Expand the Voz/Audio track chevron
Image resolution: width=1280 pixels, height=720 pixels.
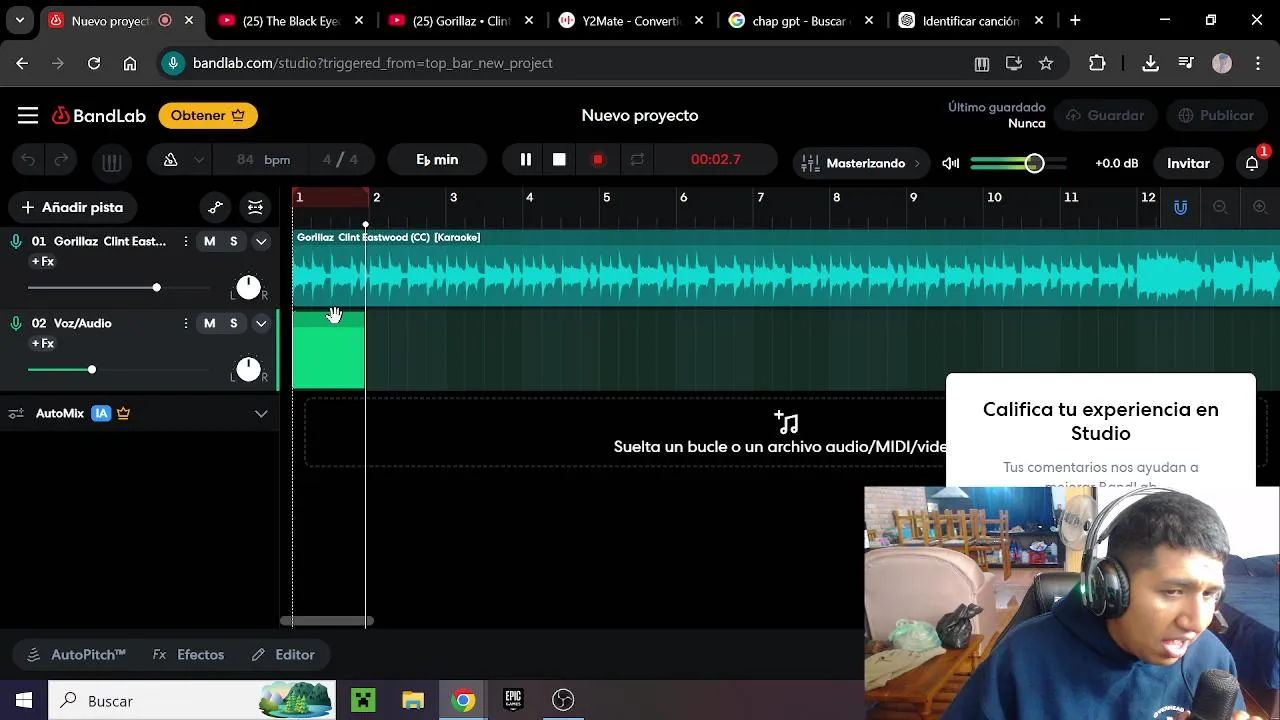261,323
